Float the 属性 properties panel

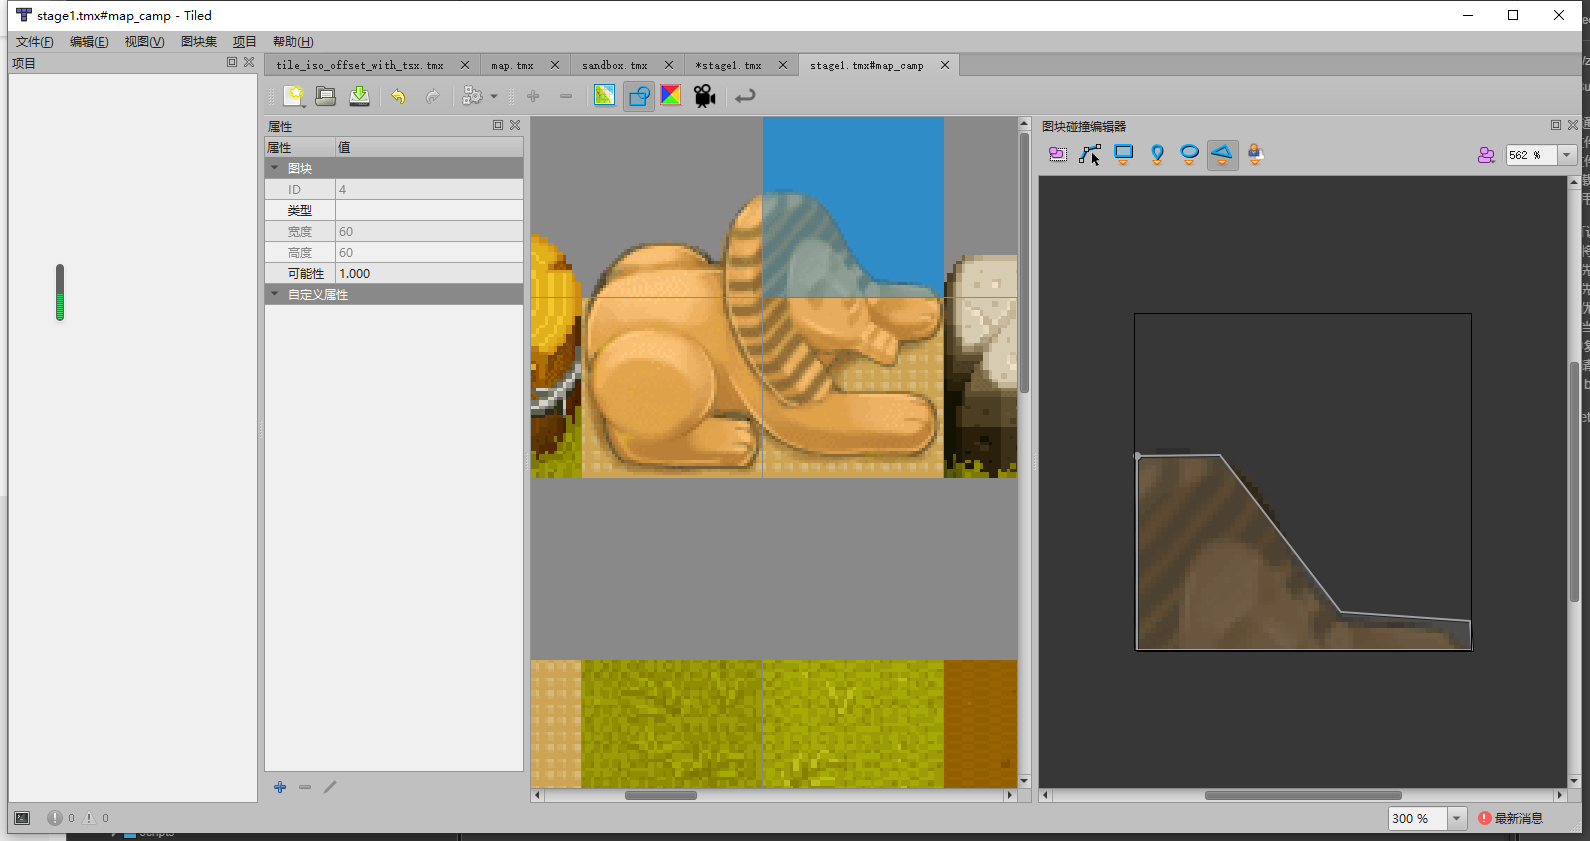498,125
